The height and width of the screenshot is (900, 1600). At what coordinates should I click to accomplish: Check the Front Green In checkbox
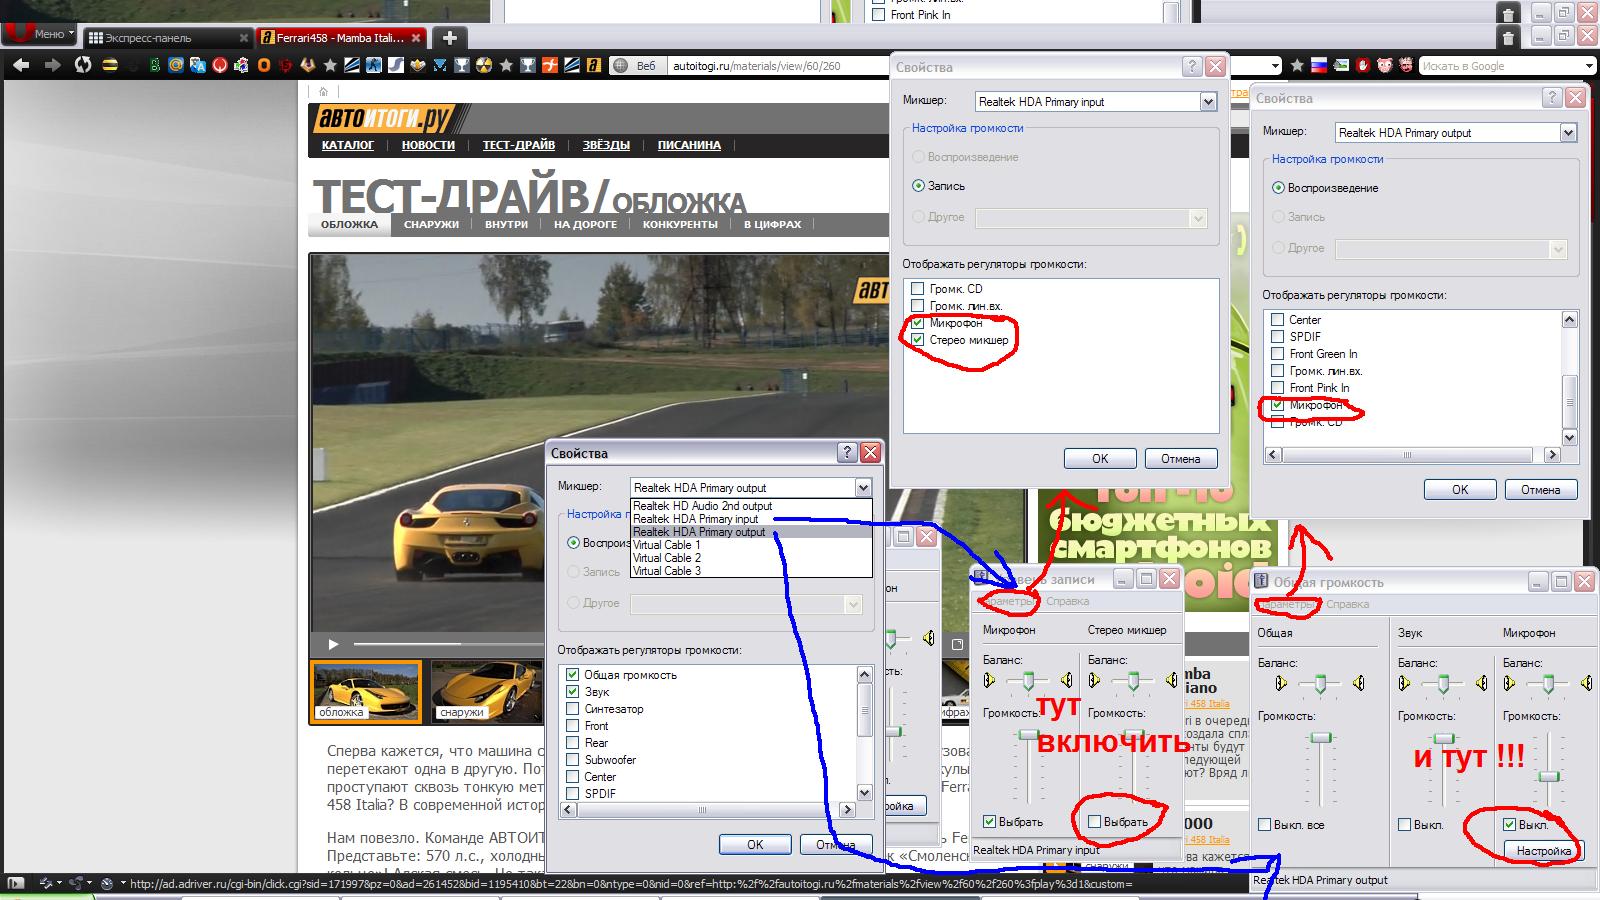click(x=1277, y=354)
